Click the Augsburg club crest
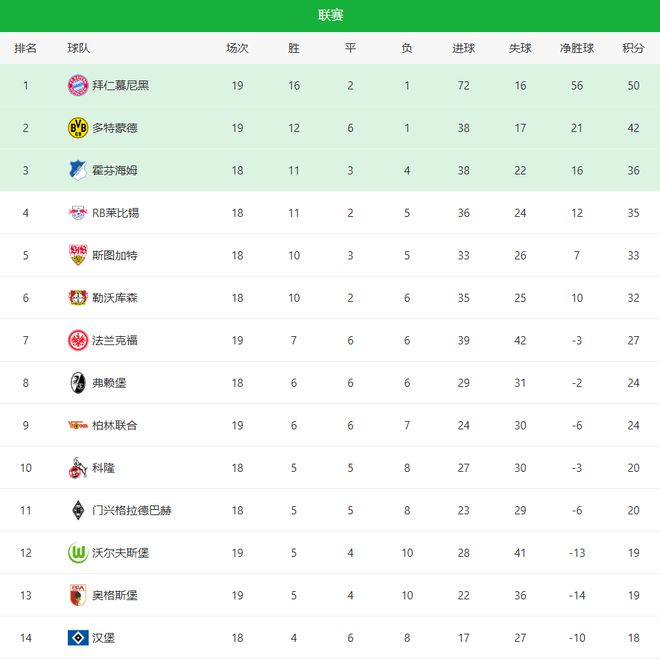 pyautogui.click(x=78, y=595)
